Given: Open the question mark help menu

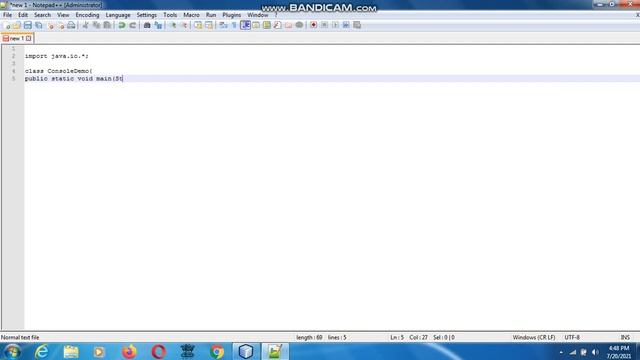Looking at the screenshot, I should click(276, 15).
